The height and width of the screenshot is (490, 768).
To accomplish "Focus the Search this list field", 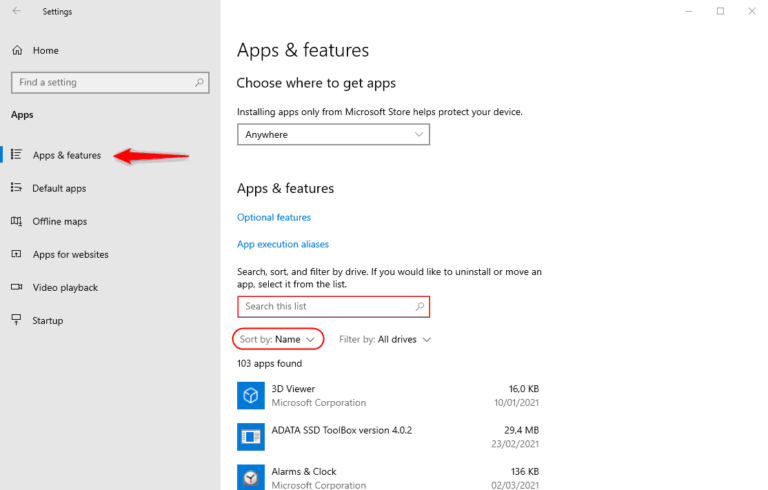I will click(334, 307).
